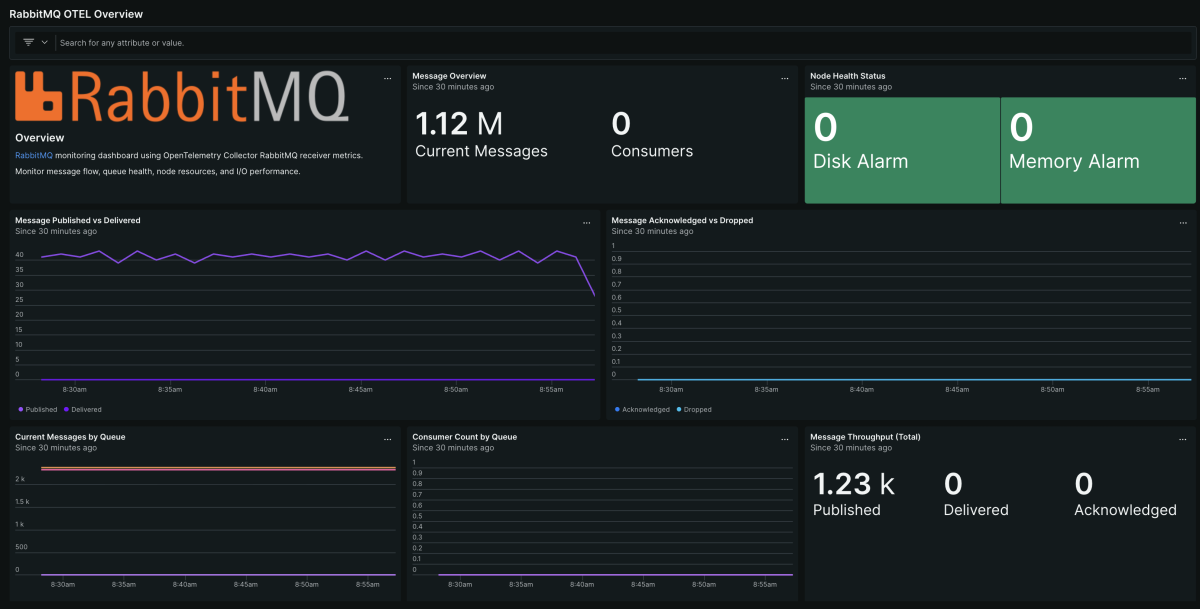1200x609 pixels.
Task: Hide the Delivered series via its legend entry
Action: (x=85, y=409)
